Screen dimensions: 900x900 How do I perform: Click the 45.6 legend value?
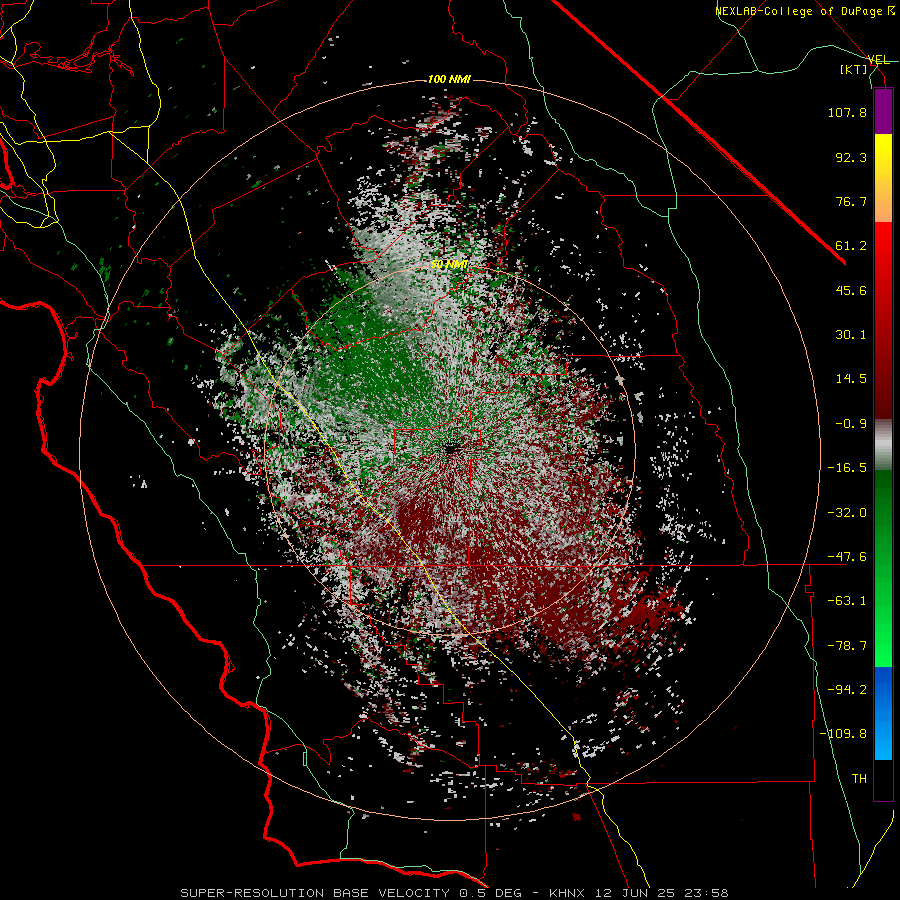click(x=851, y=290)
